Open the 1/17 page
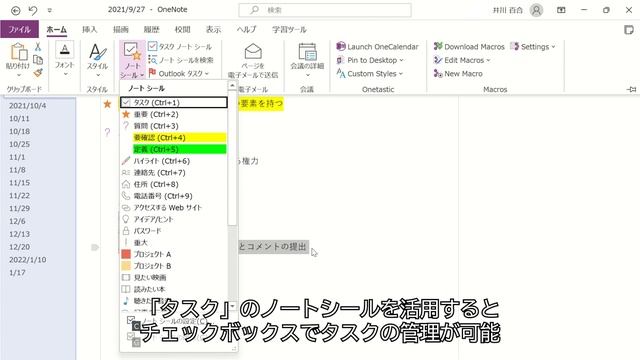Image resolution: width=640 pixels, height=360 pixels. pyautogui.click(x=17, y=272)
